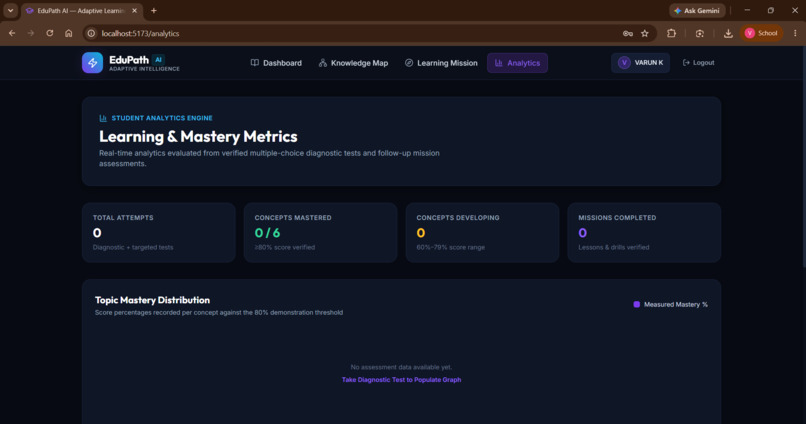Click the Student Analytics Engine chart icon
The image size is (806, 424).
[x=103, y=118]
